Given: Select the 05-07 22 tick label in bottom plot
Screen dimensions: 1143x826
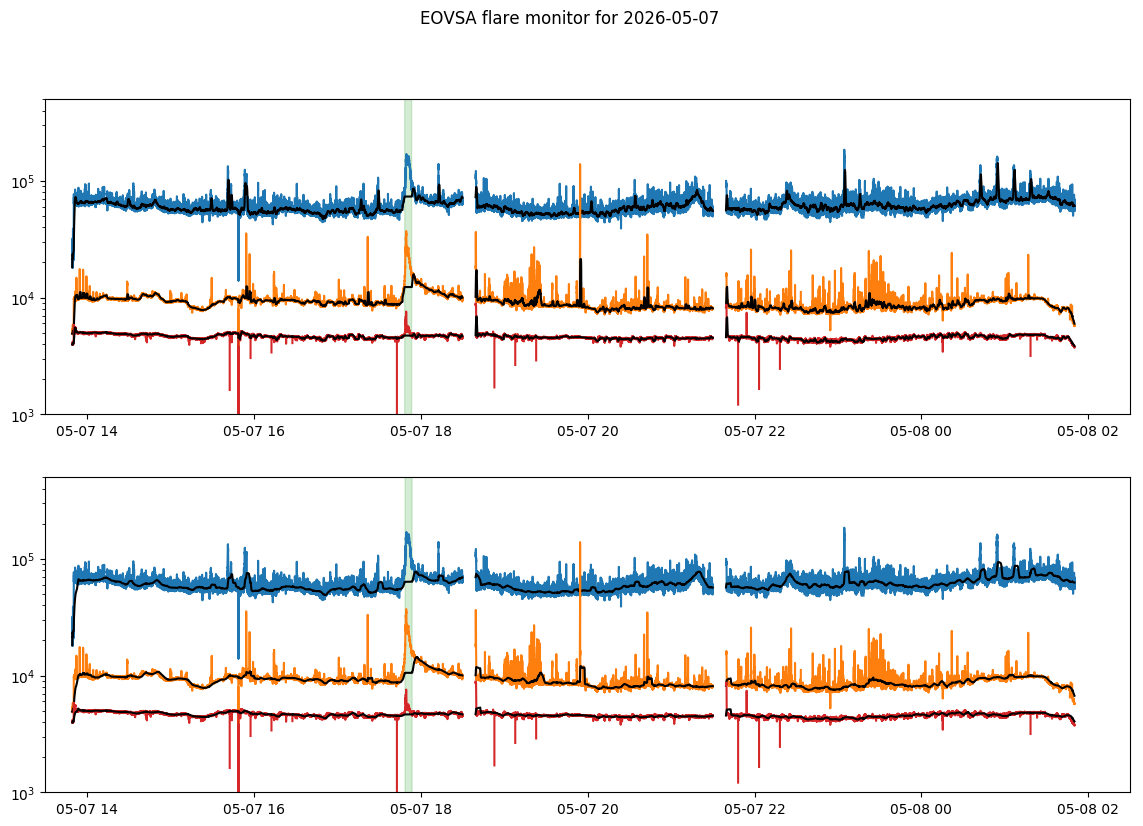Looking at the screenshot, I should tap(754, 809).
